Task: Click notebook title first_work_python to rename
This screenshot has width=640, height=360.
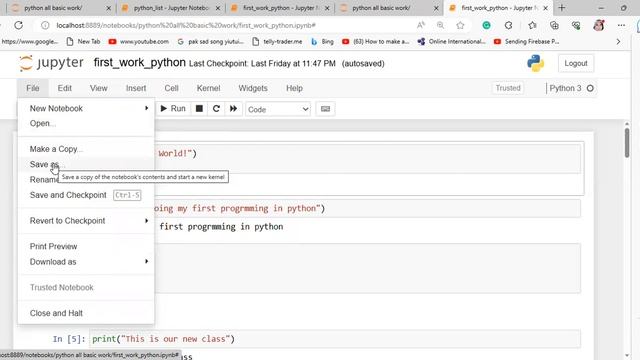Action: click(140, 63)
